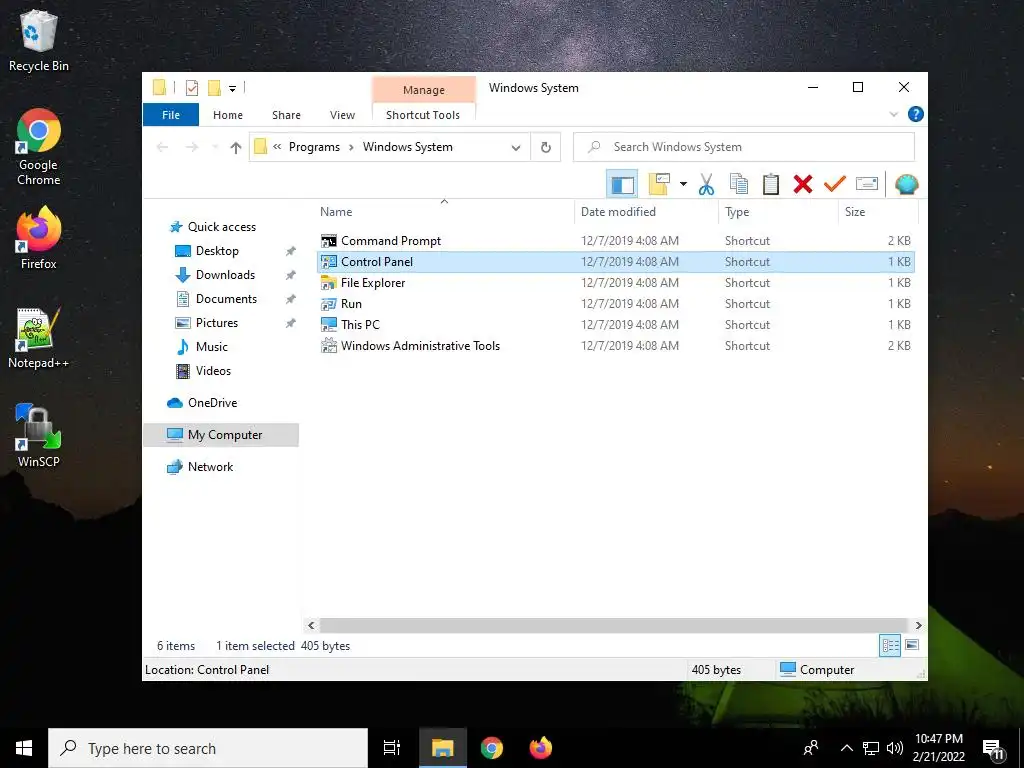Switch to large thumbnails view icon

coord(912,645)
